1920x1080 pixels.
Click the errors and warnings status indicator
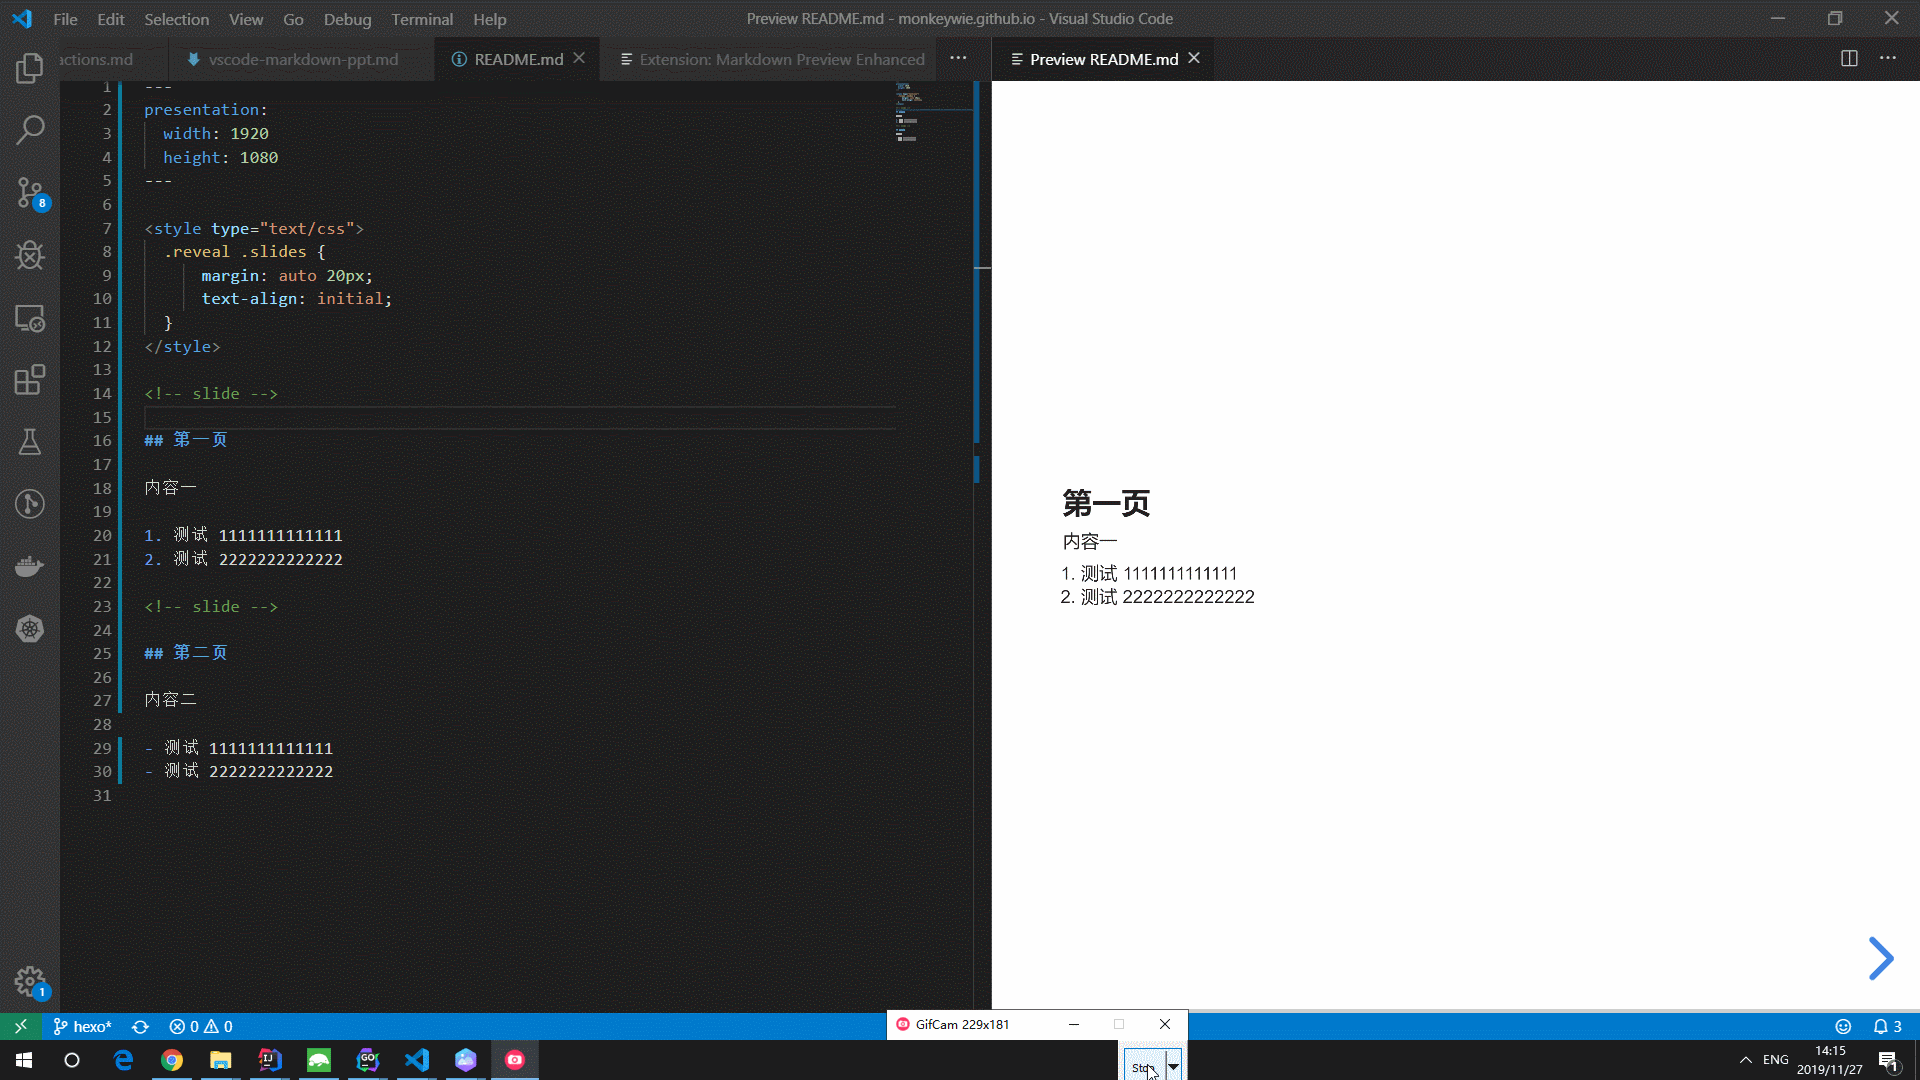(200, 1026)
